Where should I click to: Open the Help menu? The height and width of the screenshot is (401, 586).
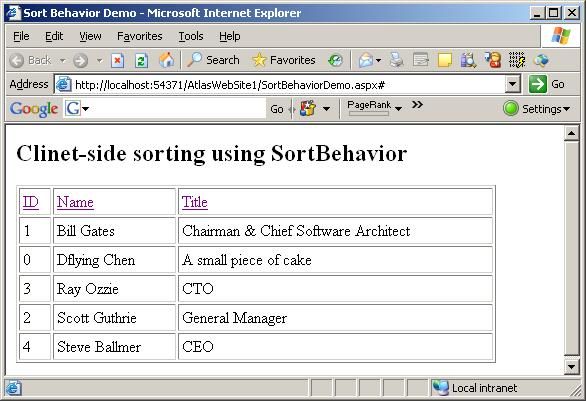229,36
